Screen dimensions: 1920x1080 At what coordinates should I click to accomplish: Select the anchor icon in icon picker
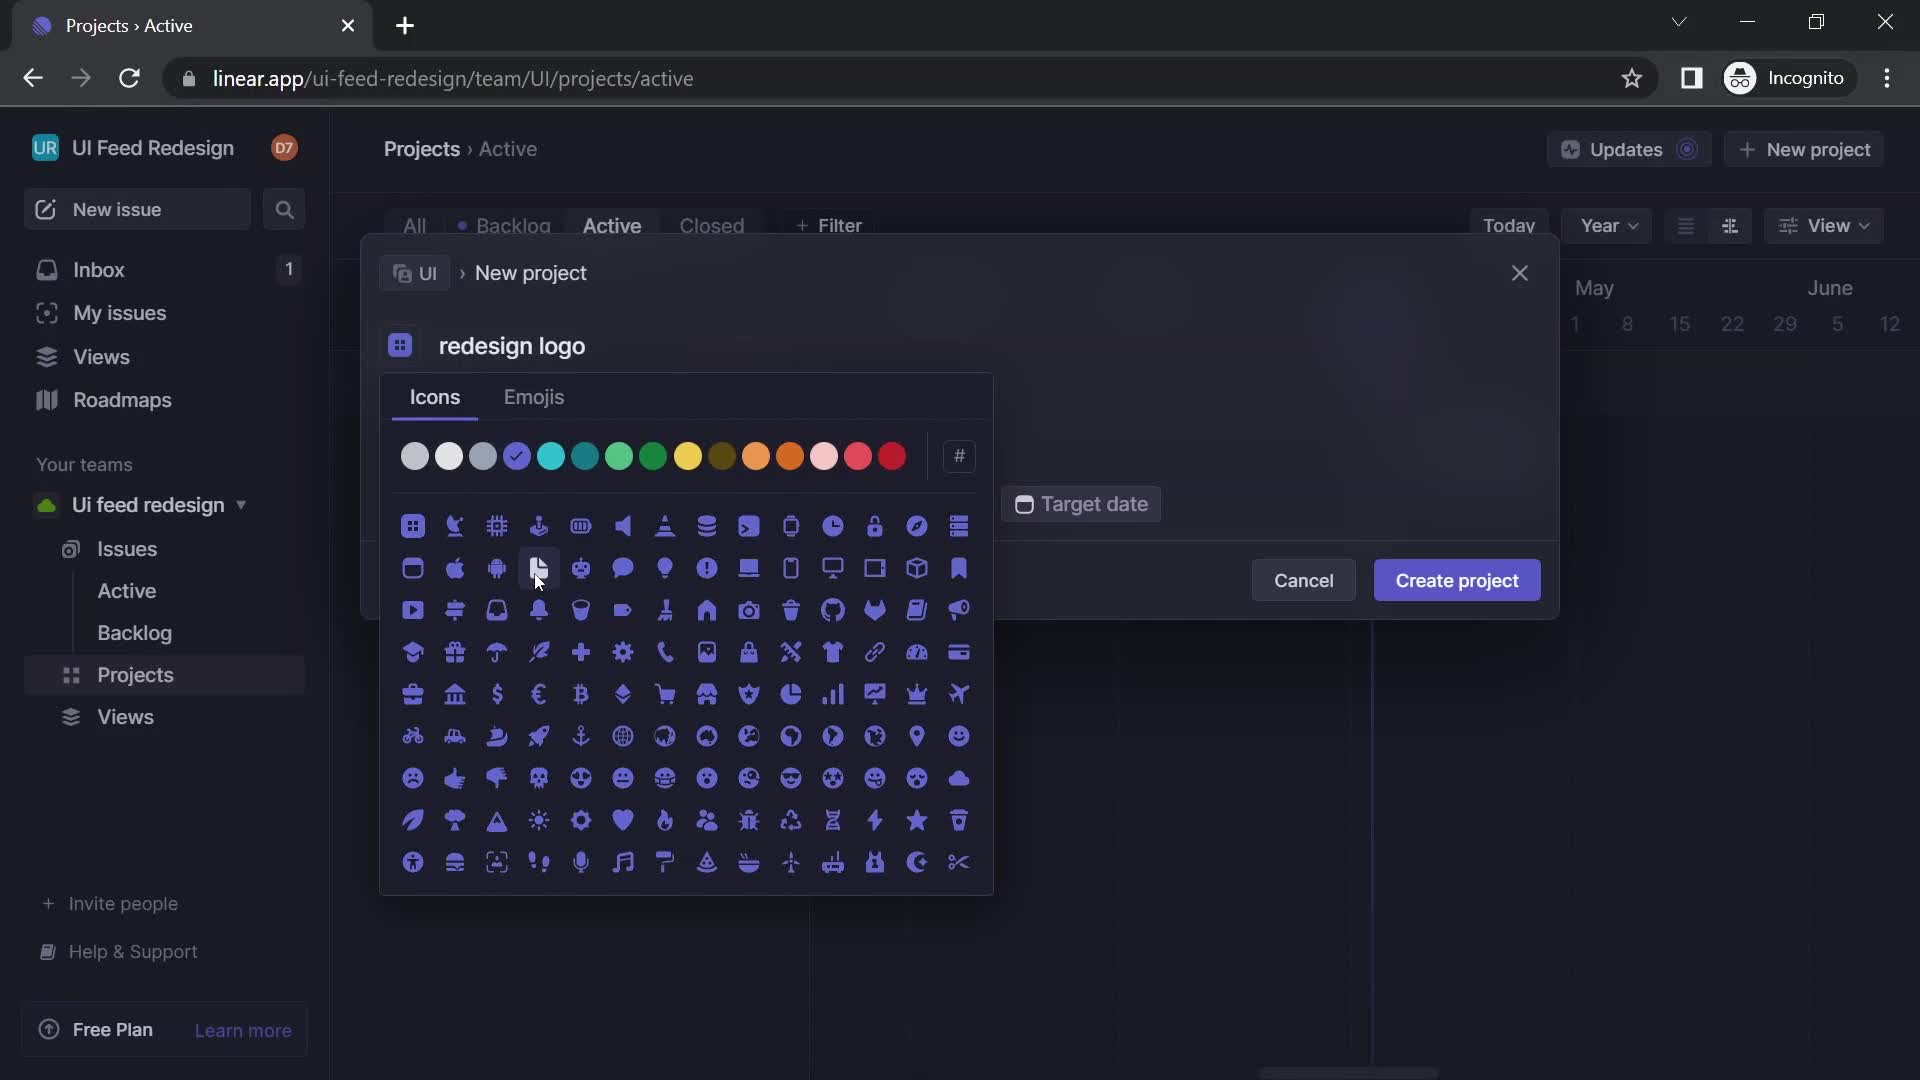click(582, 737)
